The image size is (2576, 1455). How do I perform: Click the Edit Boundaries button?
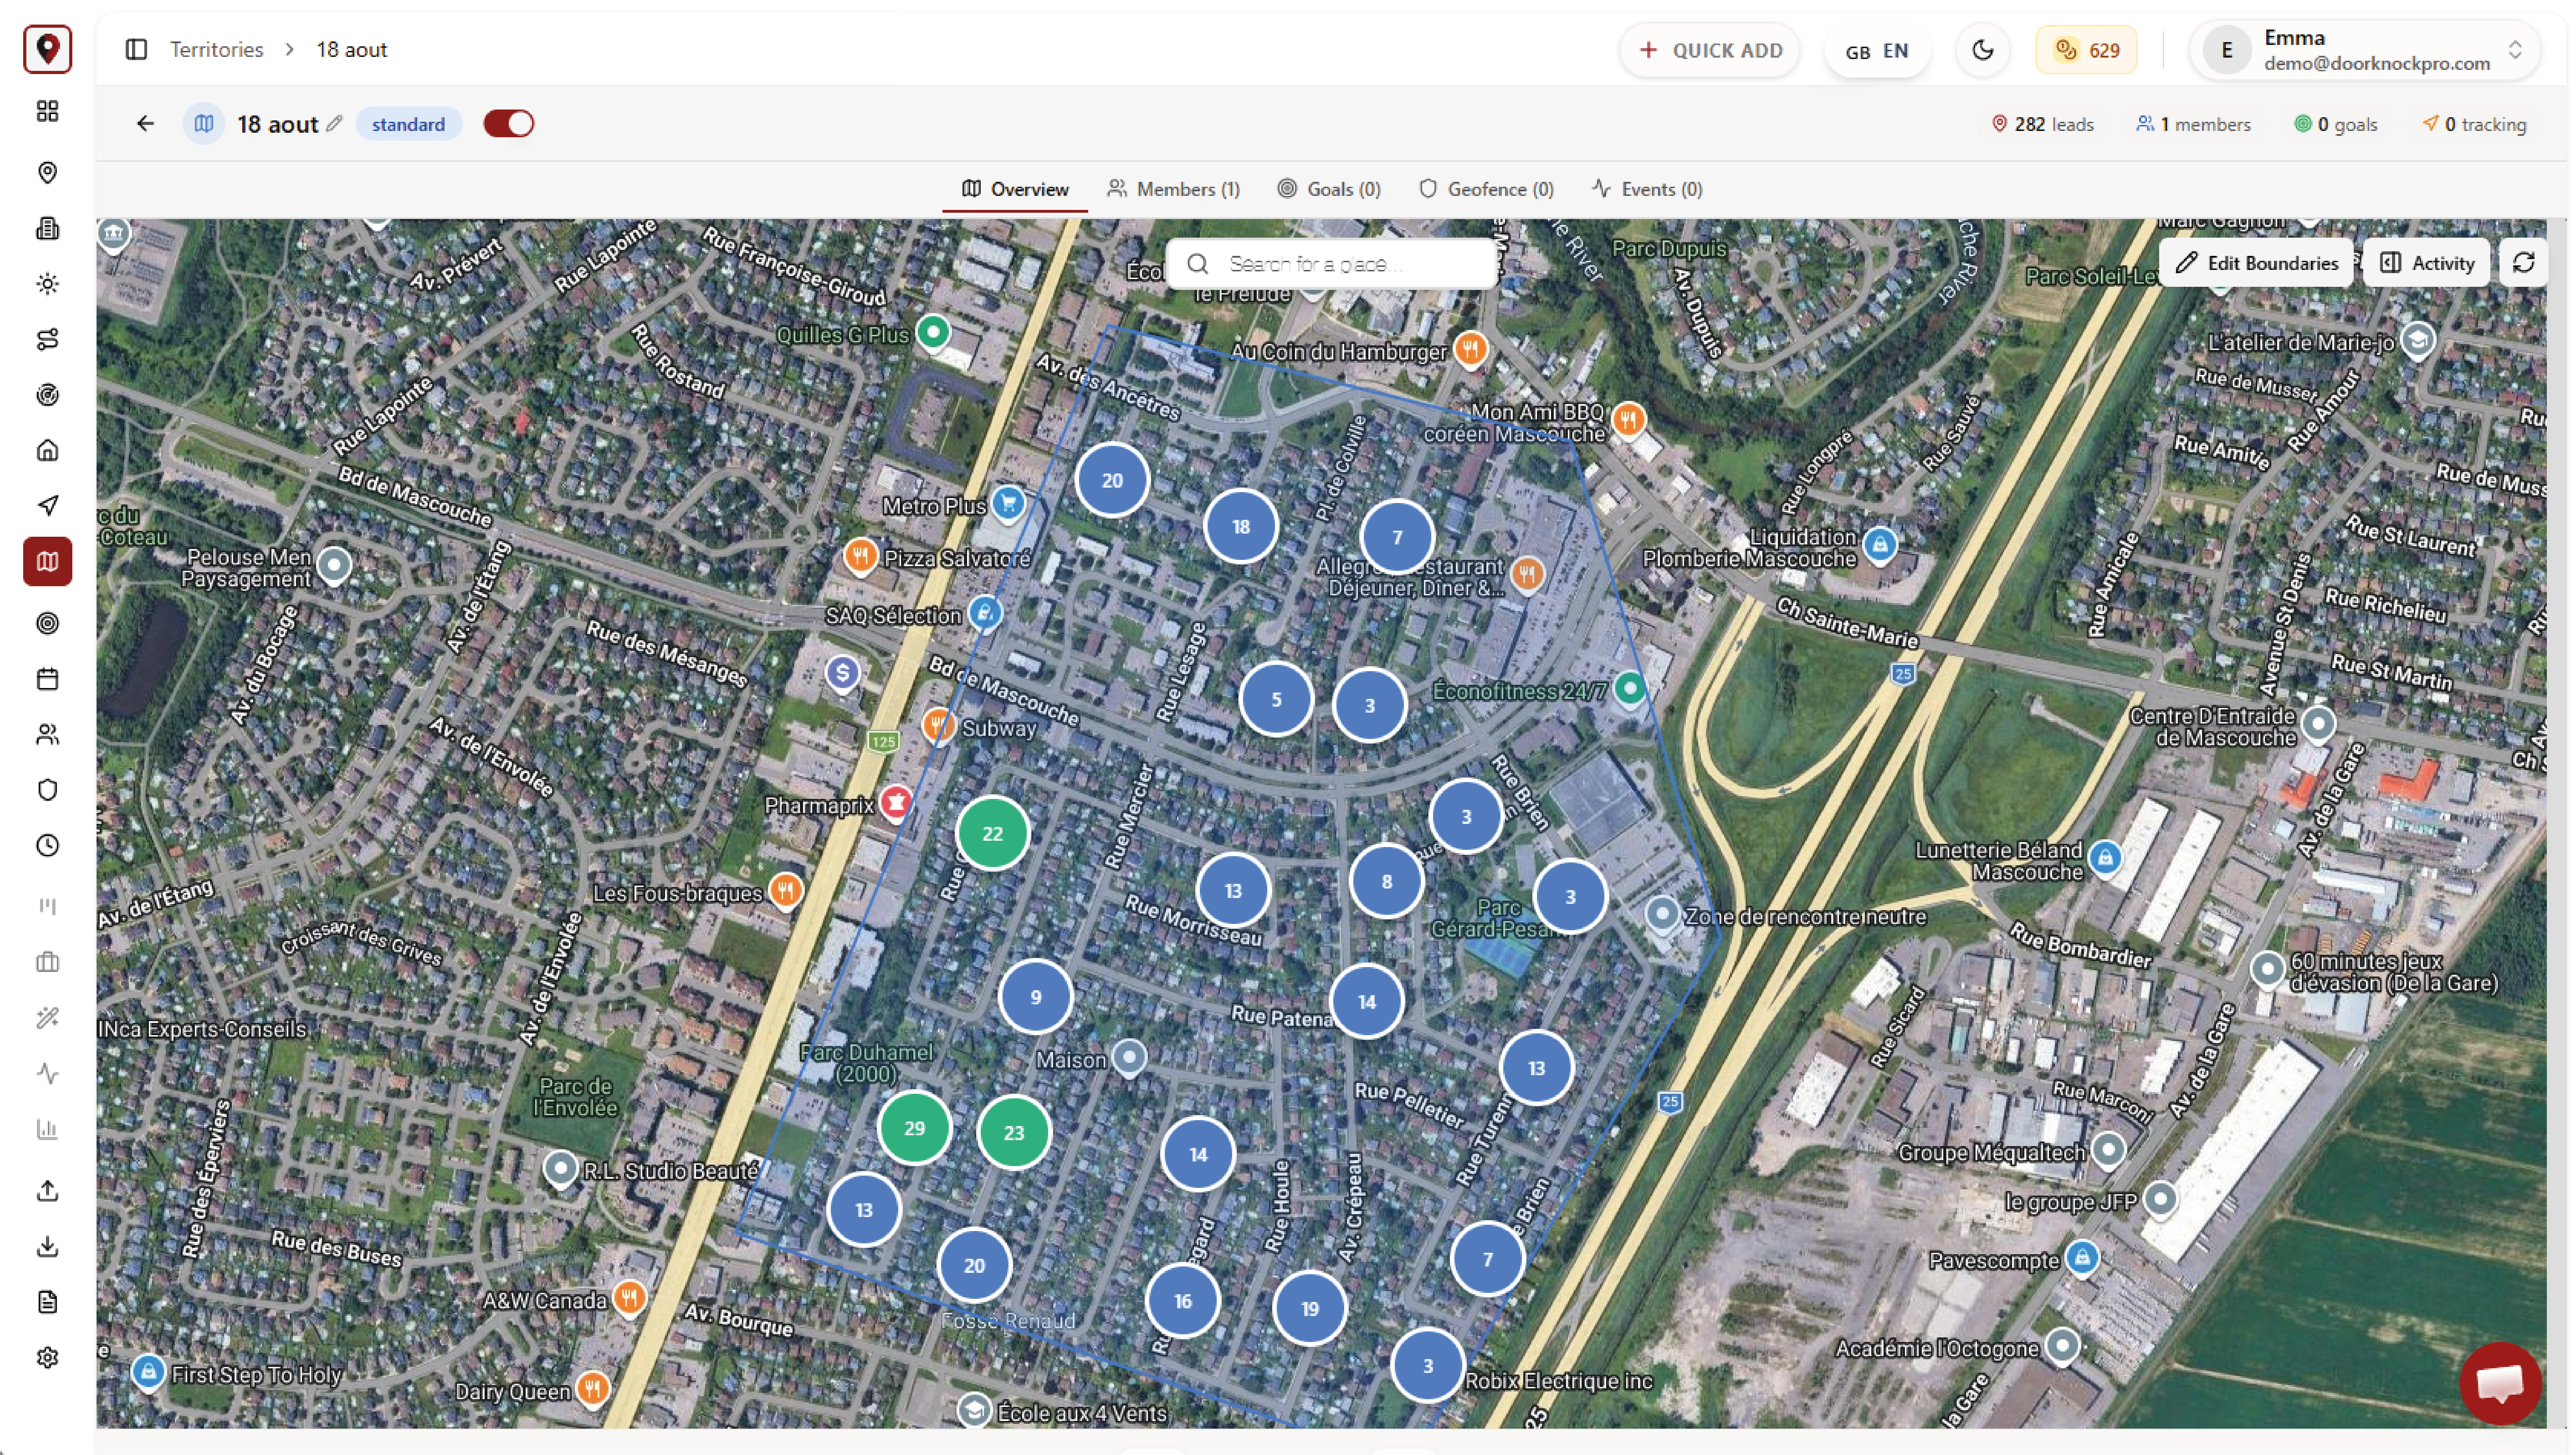(x=2256, y=263)
